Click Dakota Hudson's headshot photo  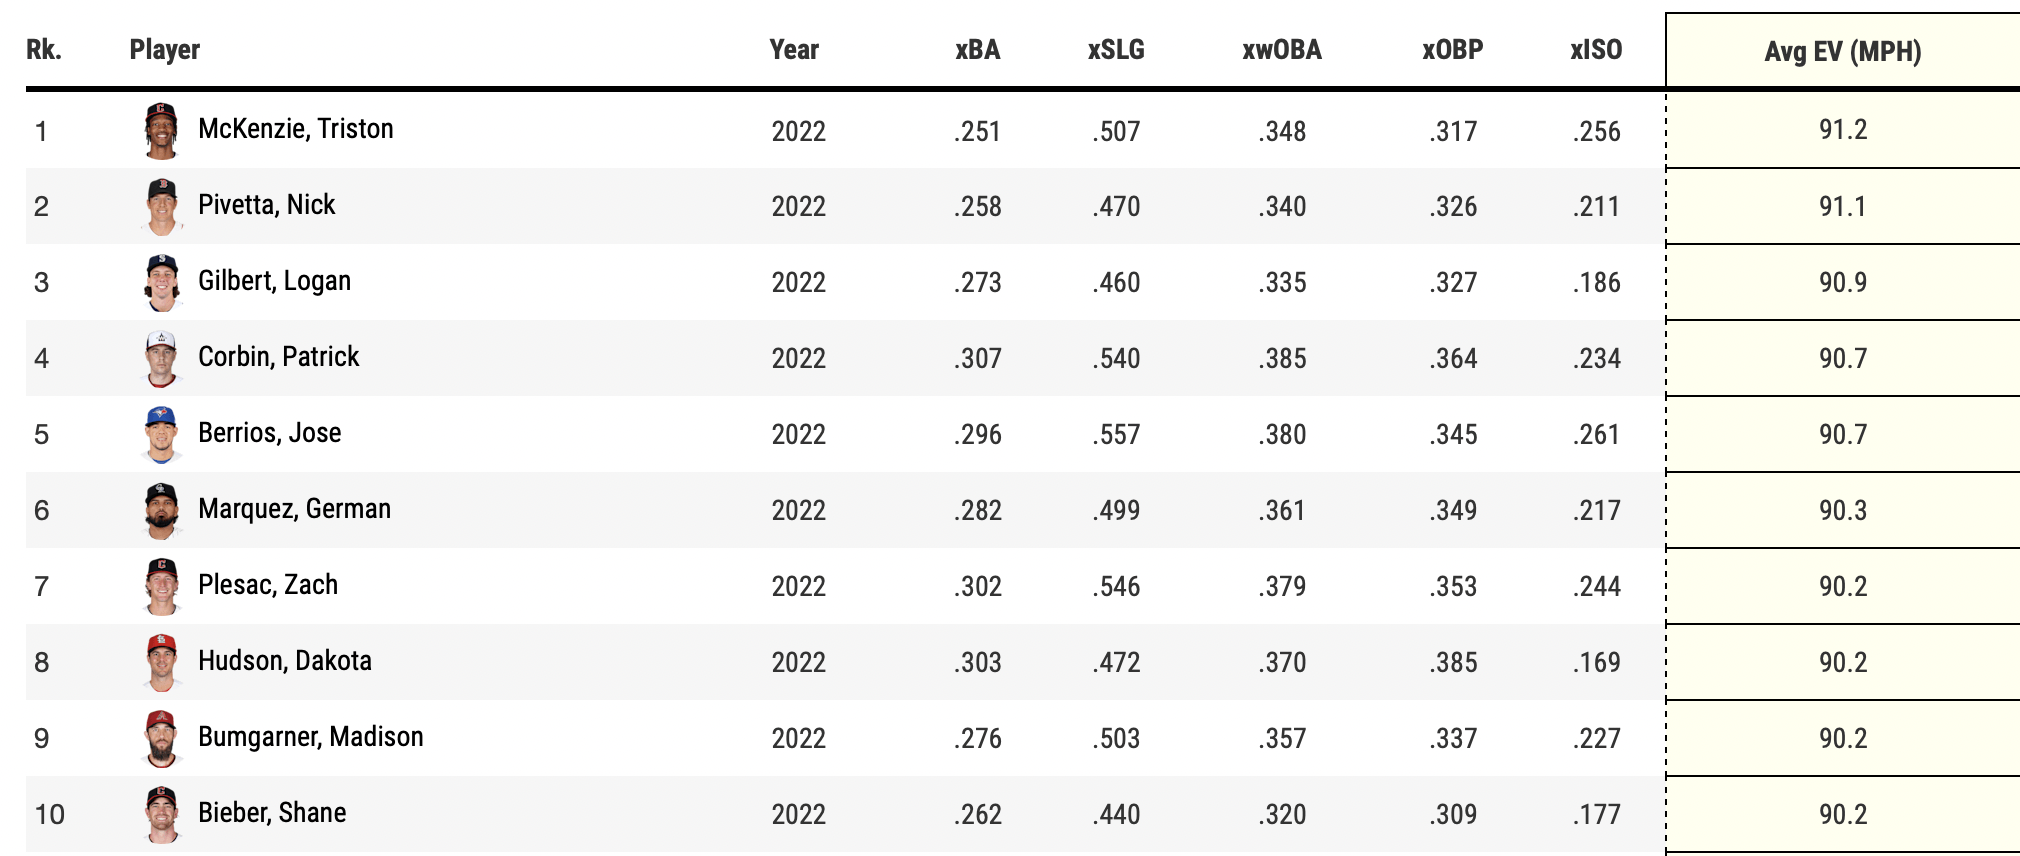coord(161,663)
